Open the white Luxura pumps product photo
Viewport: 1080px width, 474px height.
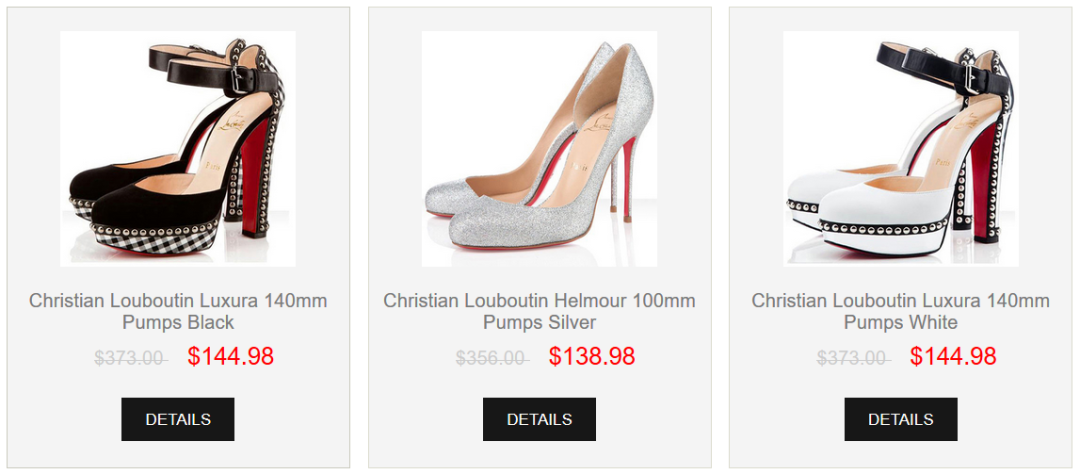900,148
